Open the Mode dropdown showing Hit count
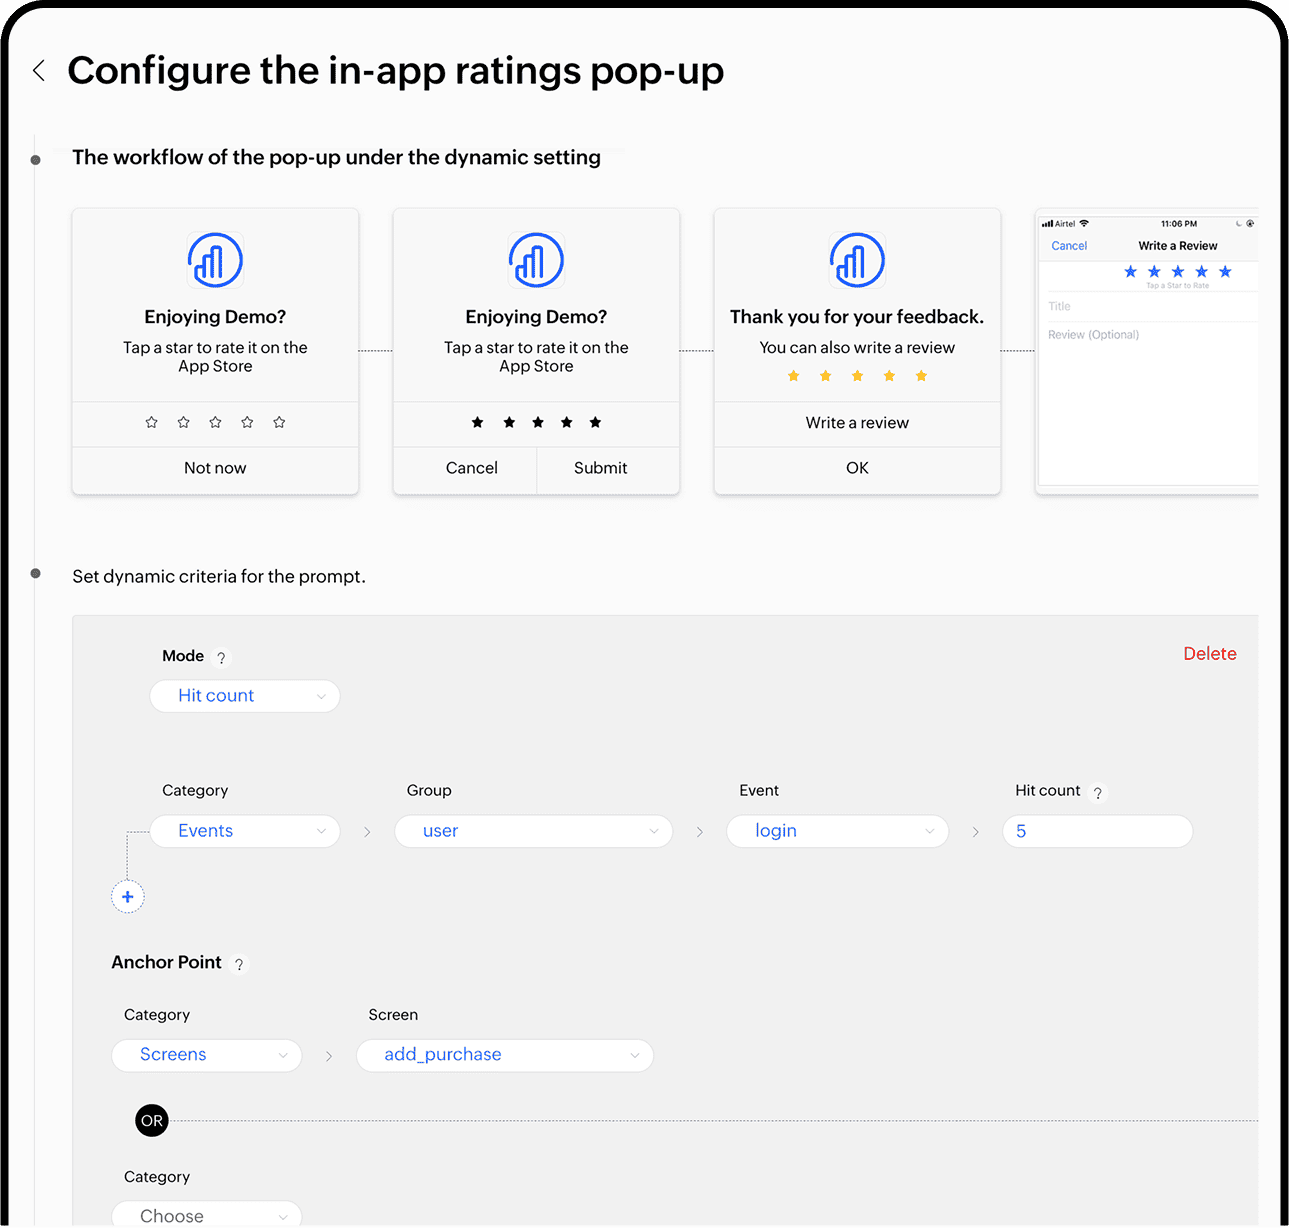The image size is (1289, 1228). [x=245, y=696]
